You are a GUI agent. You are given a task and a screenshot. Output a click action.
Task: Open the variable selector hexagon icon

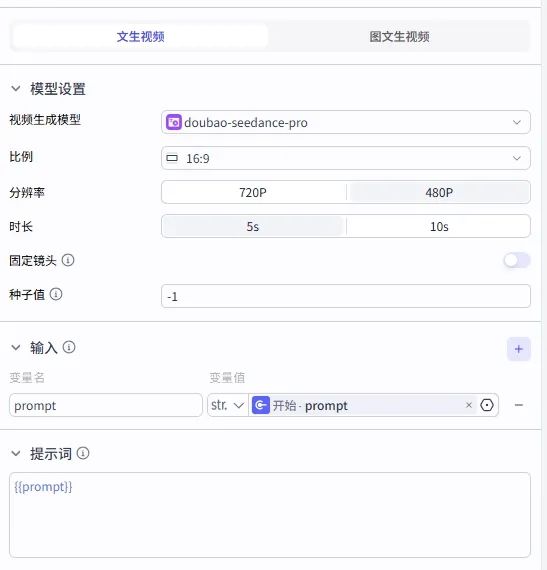(x=487, y=405)
